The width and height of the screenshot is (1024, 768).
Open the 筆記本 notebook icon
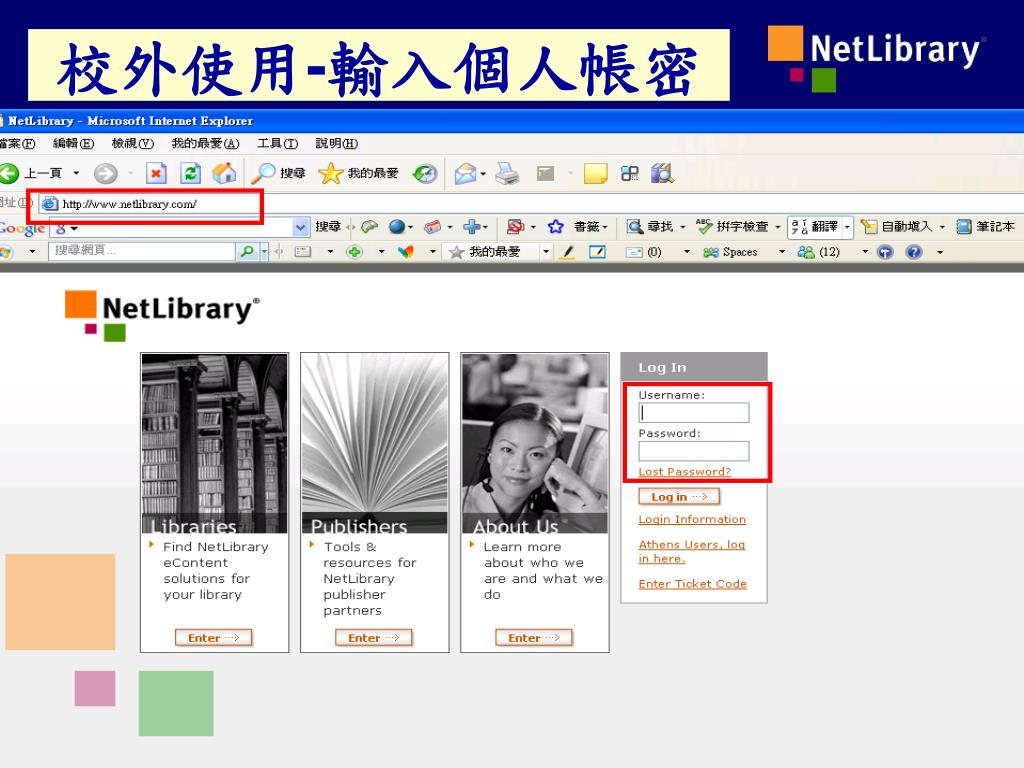pos(964,227)
